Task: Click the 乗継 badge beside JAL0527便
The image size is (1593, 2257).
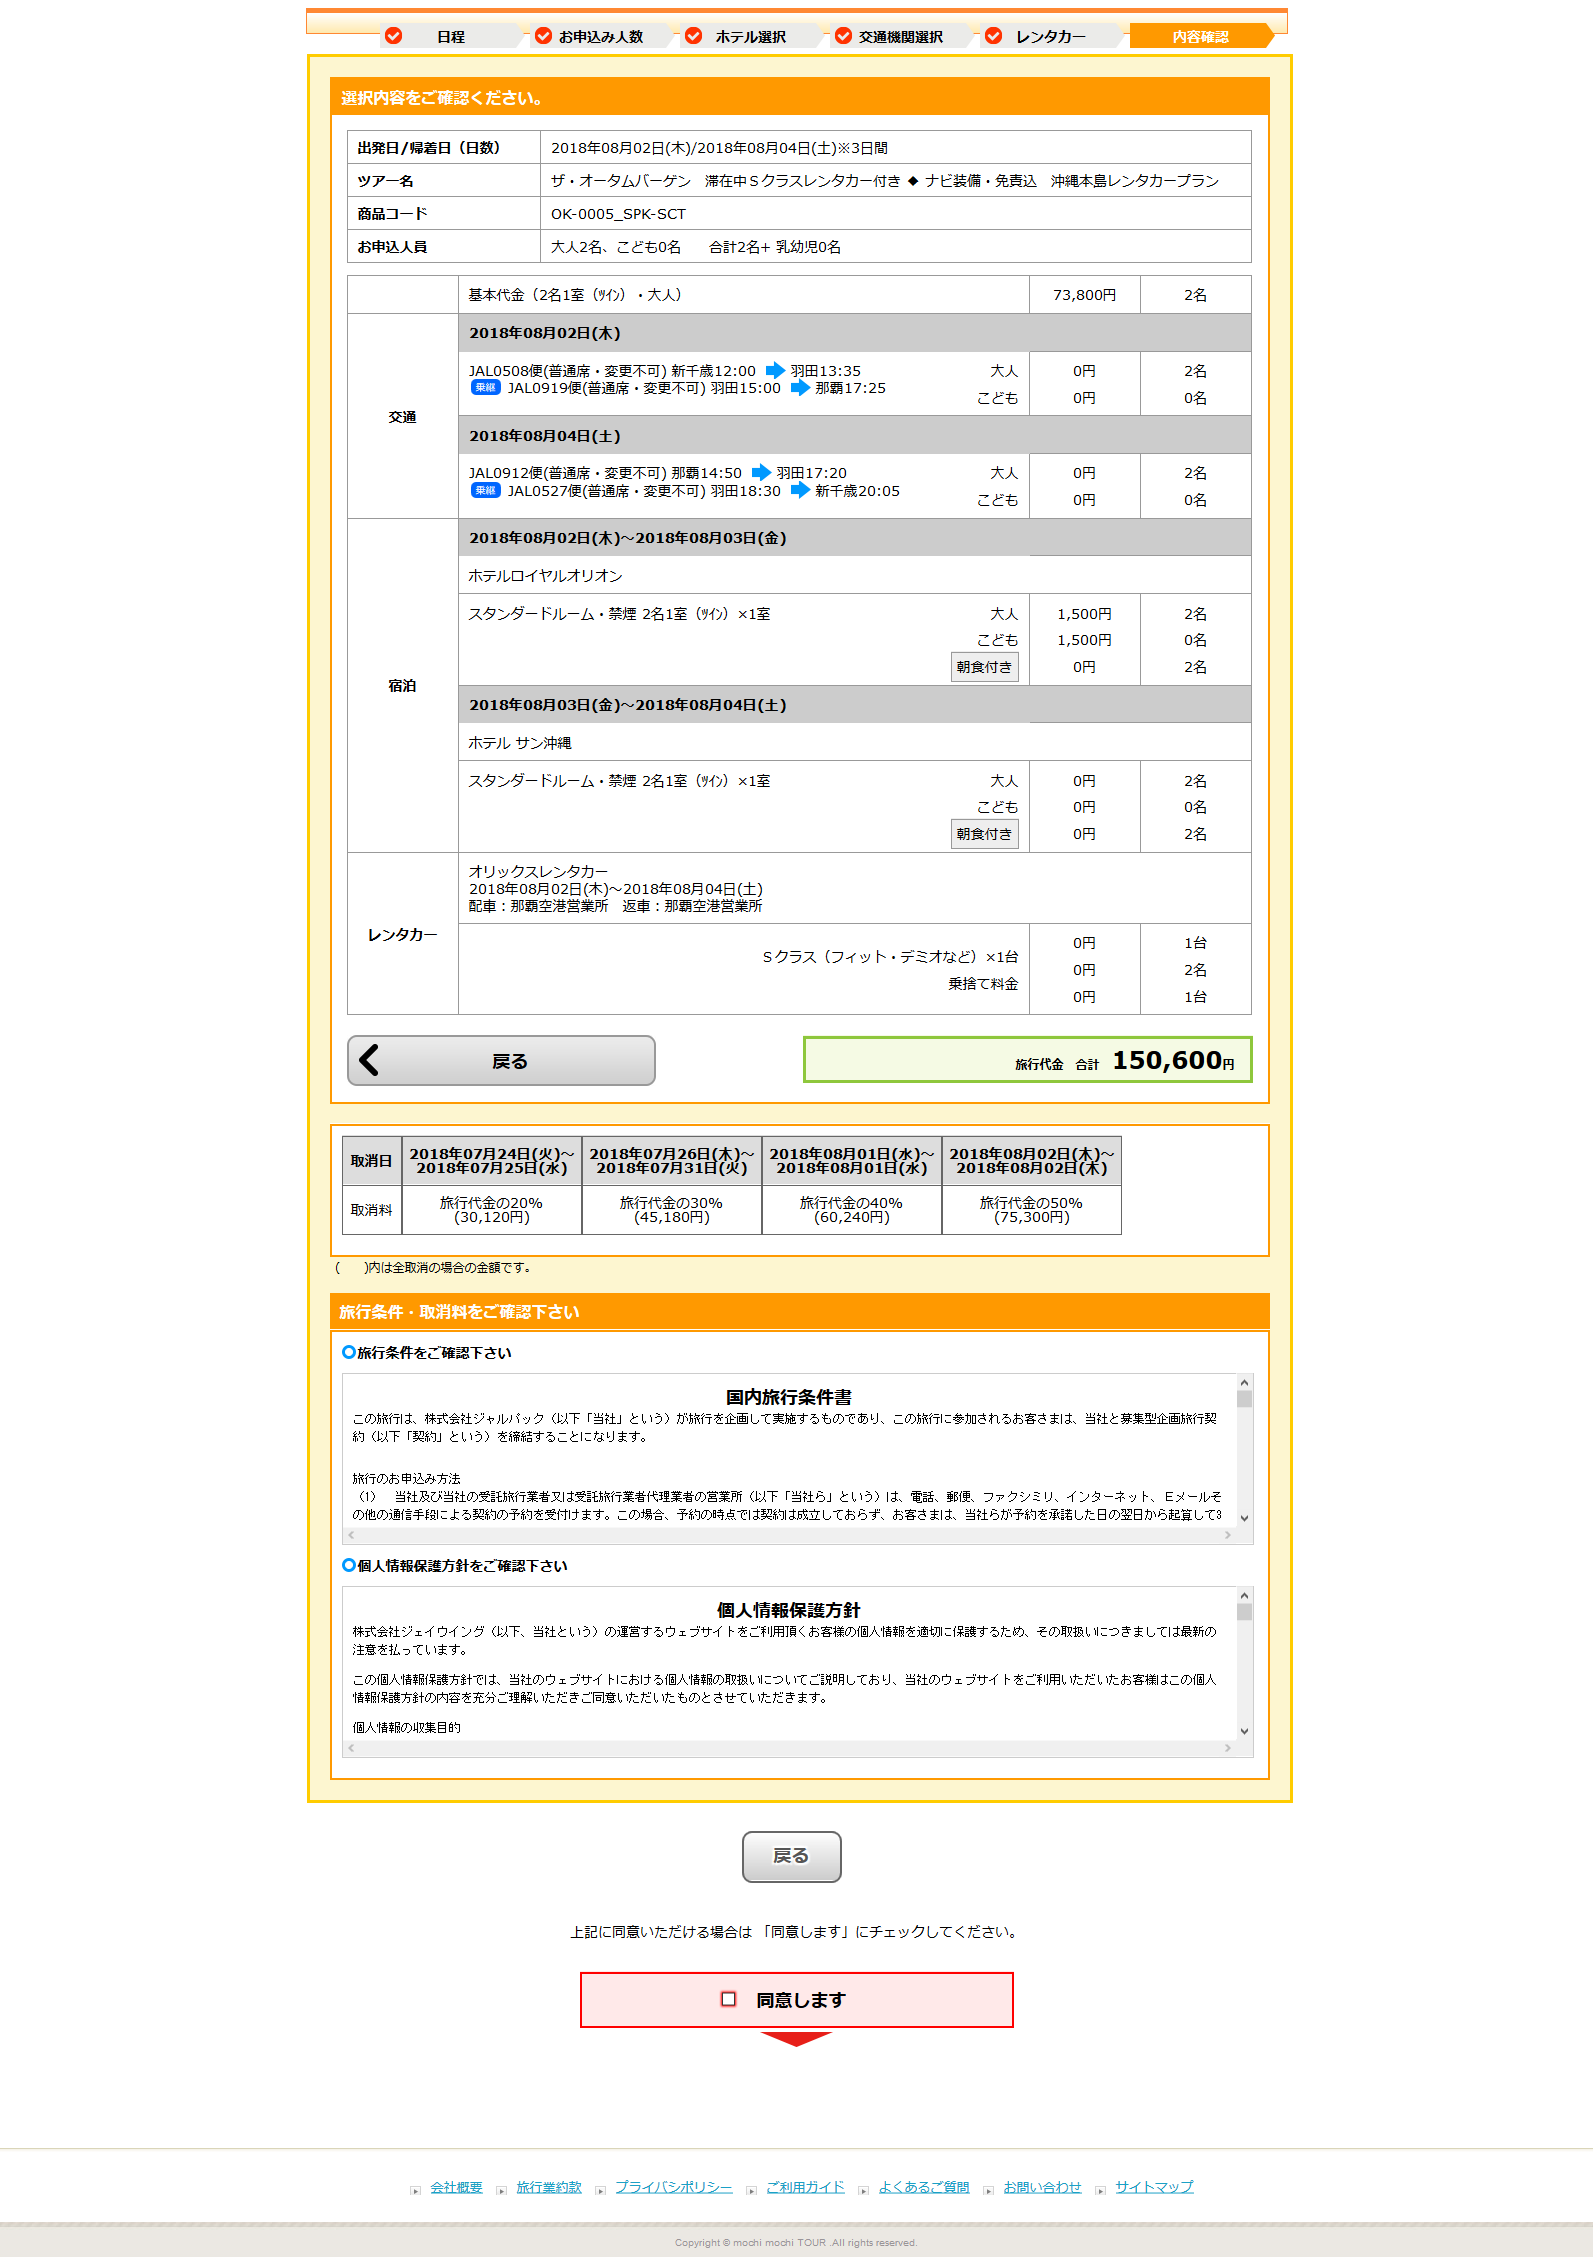Action: click(485, 490)
